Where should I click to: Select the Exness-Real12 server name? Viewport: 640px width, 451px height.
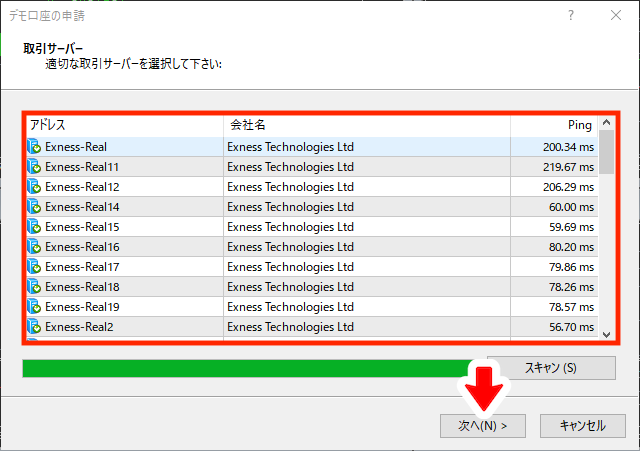(x=82, y=187)
